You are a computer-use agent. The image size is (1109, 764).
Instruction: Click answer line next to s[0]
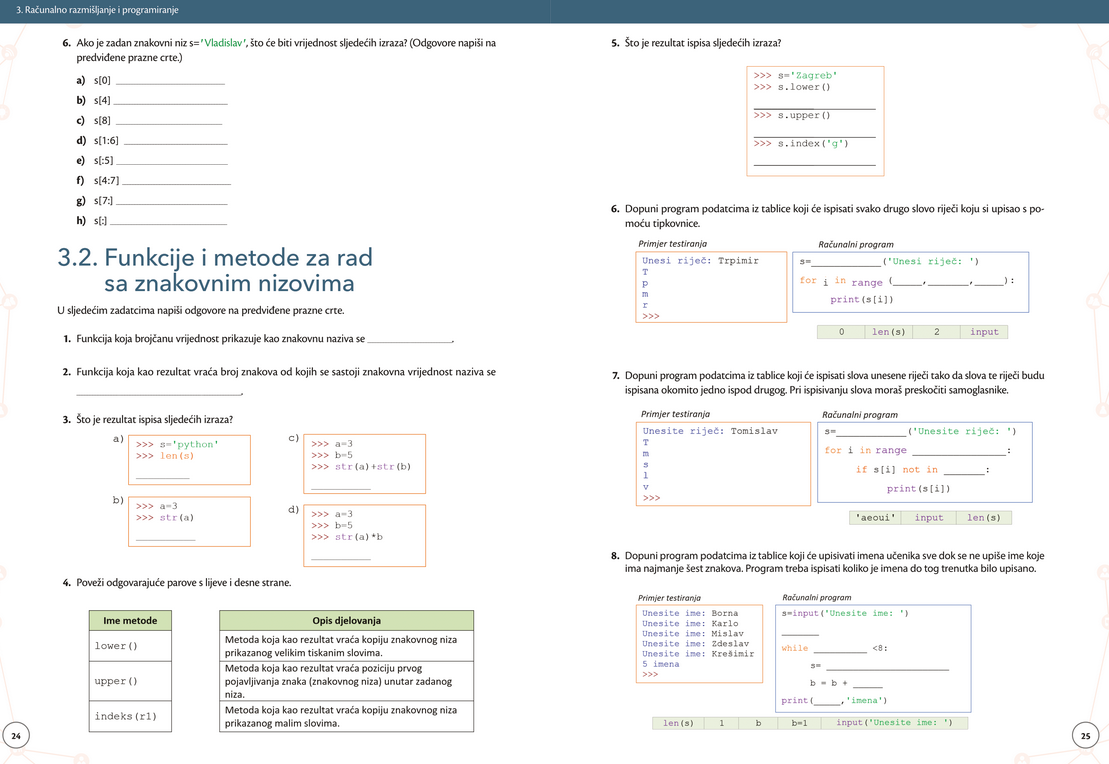point(170,83)
